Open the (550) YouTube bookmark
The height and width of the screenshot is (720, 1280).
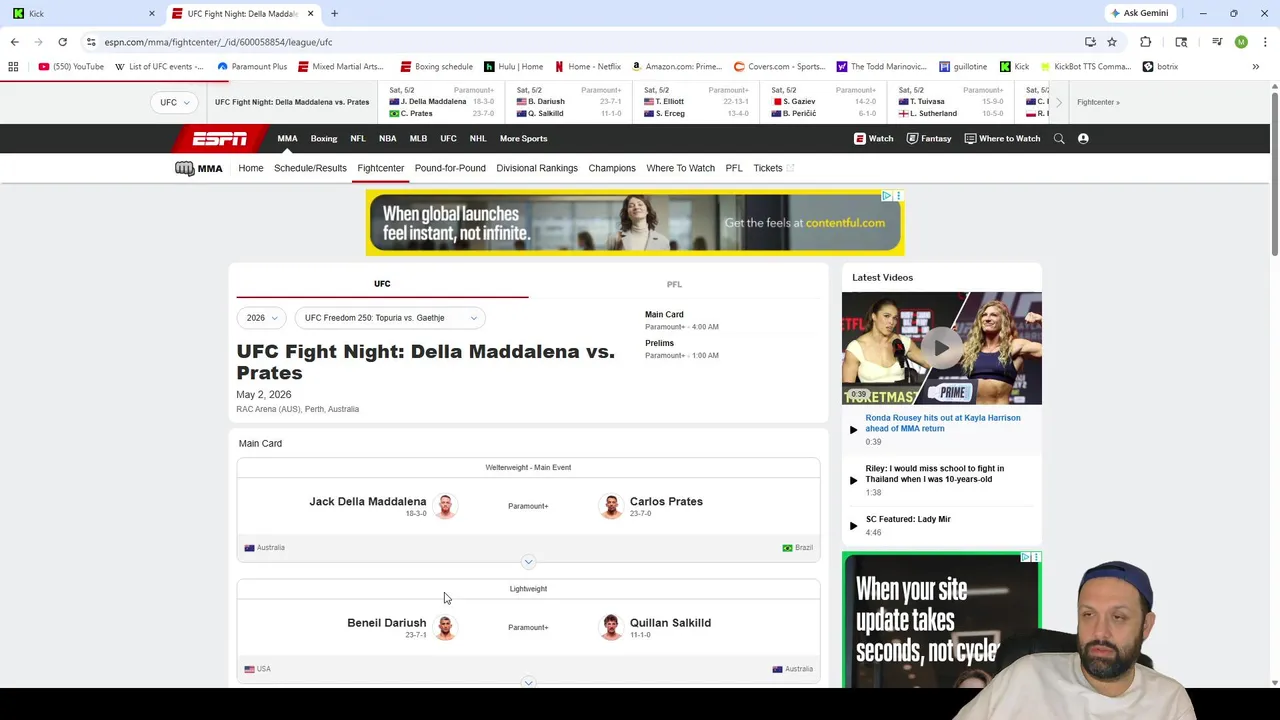[x=71, y=67]
